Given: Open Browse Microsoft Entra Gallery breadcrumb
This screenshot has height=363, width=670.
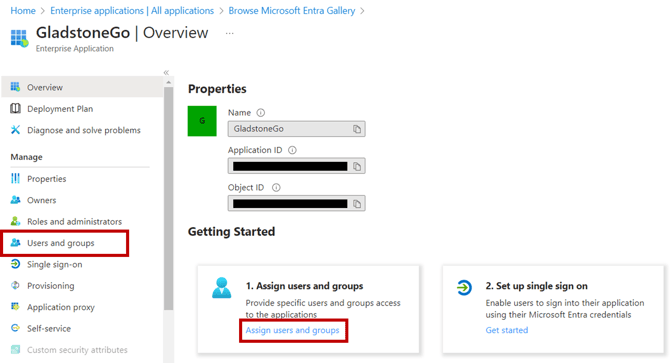Looking at the screenshot, I should tap(292, 11).
